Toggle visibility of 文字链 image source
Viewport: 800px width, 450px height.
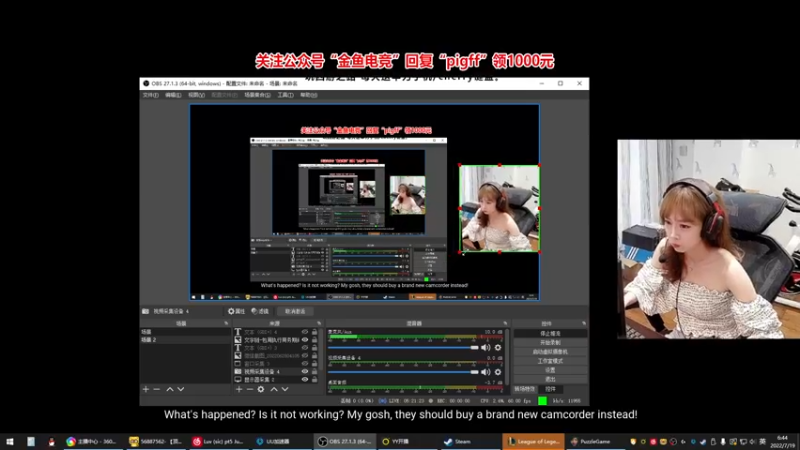pyautogui.click(x=305, y=340)
